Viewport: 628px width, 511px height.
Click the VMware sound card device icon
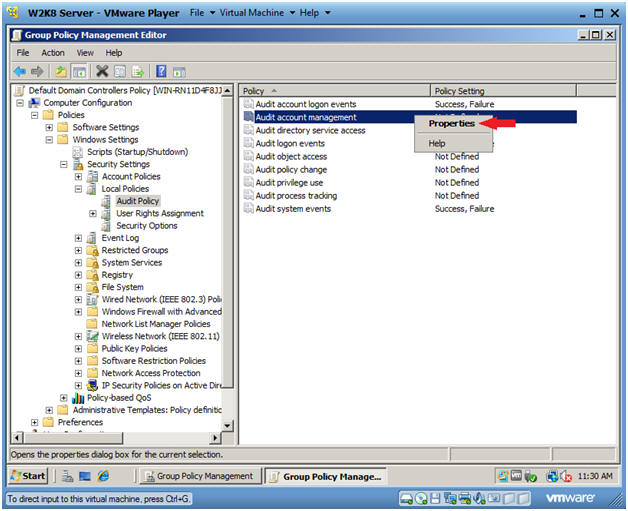pos(479,499)
